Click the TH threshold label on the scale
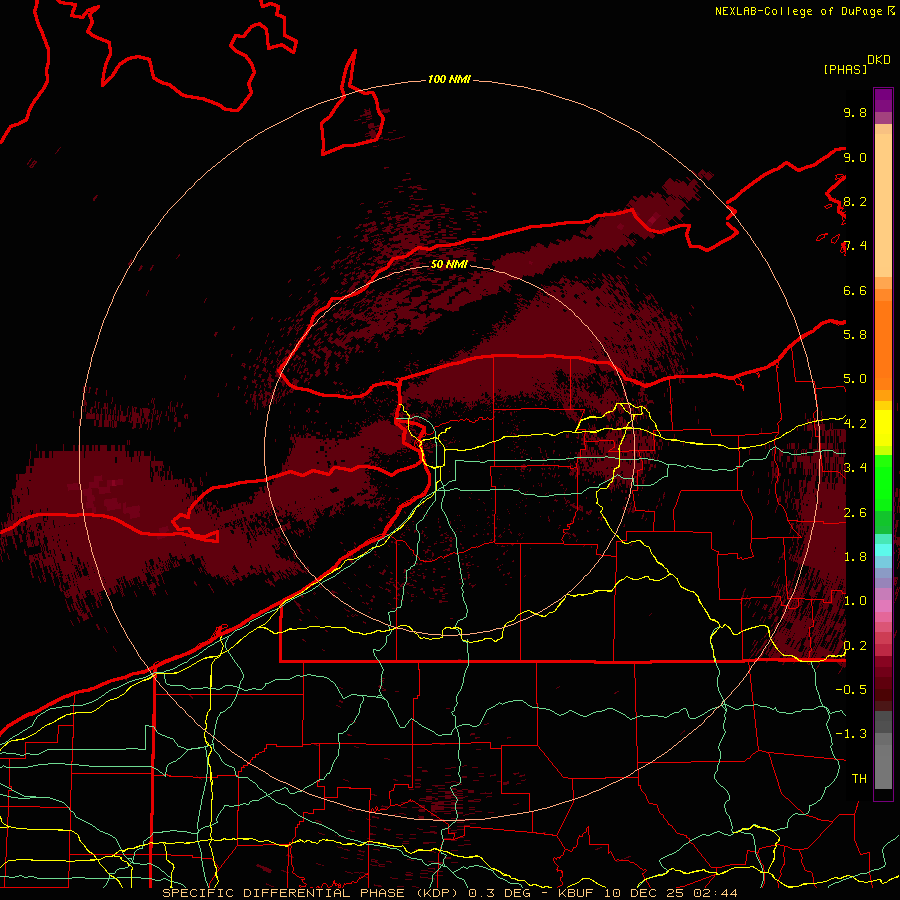Viewport: 900px width, 900px height. tap(859, 778)
